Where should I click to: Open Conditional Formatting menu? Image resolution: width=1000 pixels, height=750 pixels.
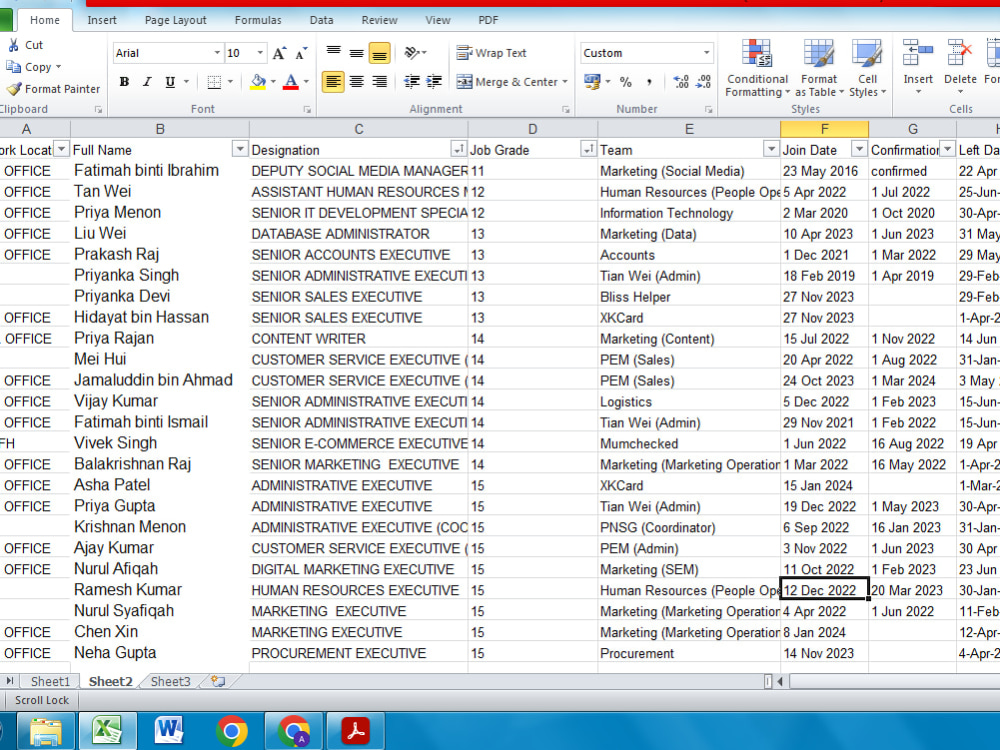(757, 68)
